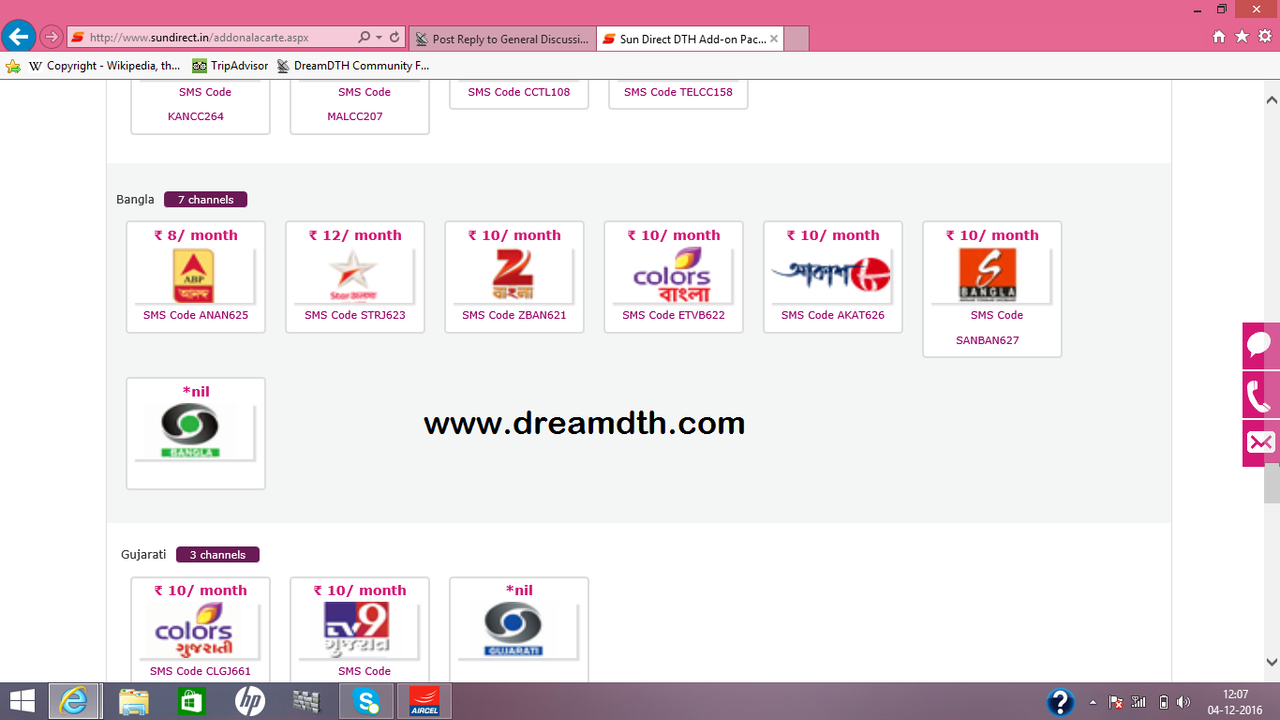The image size is (1280, 720).
Task: Click the pink mail envelope side icon
Action: click(x=1261, y=443)
